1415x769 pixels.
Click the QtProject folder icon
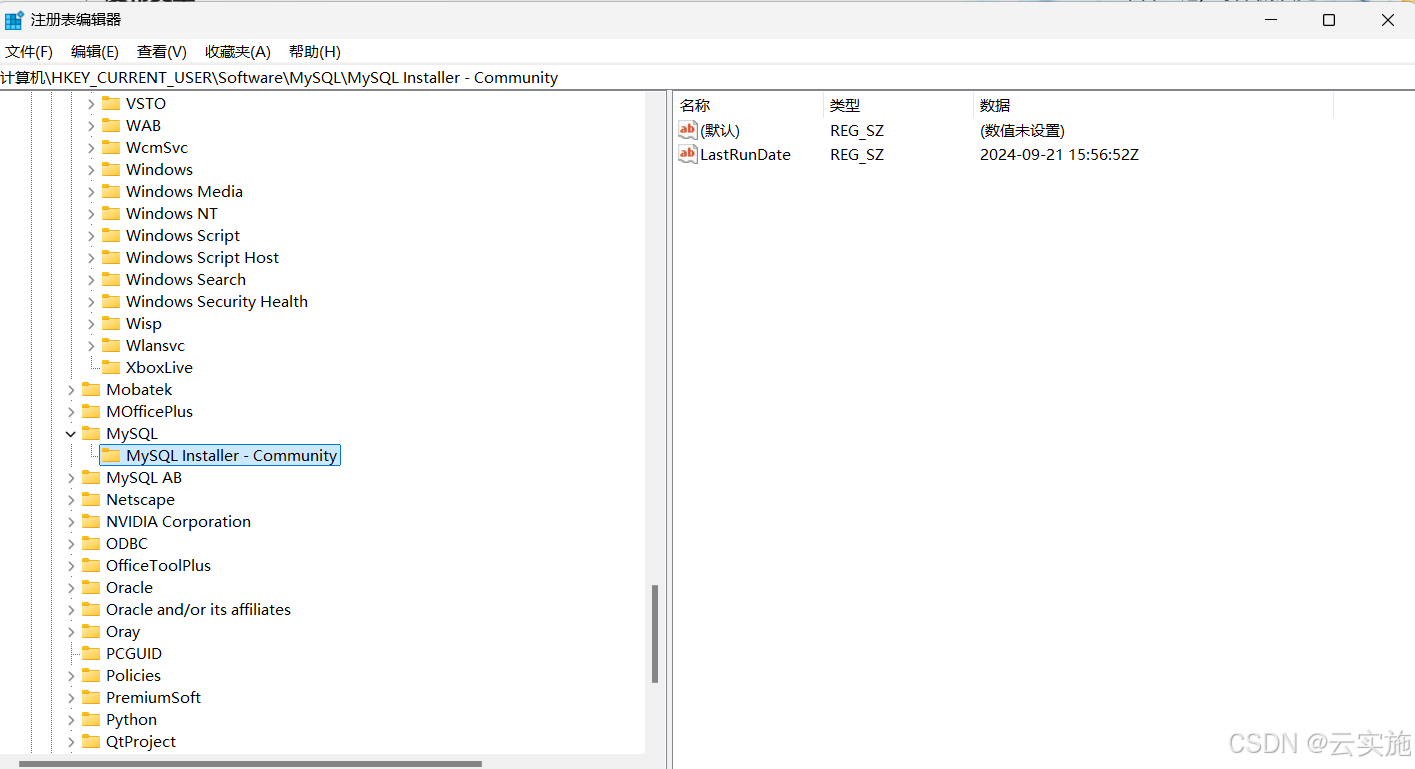coord(91,742)
